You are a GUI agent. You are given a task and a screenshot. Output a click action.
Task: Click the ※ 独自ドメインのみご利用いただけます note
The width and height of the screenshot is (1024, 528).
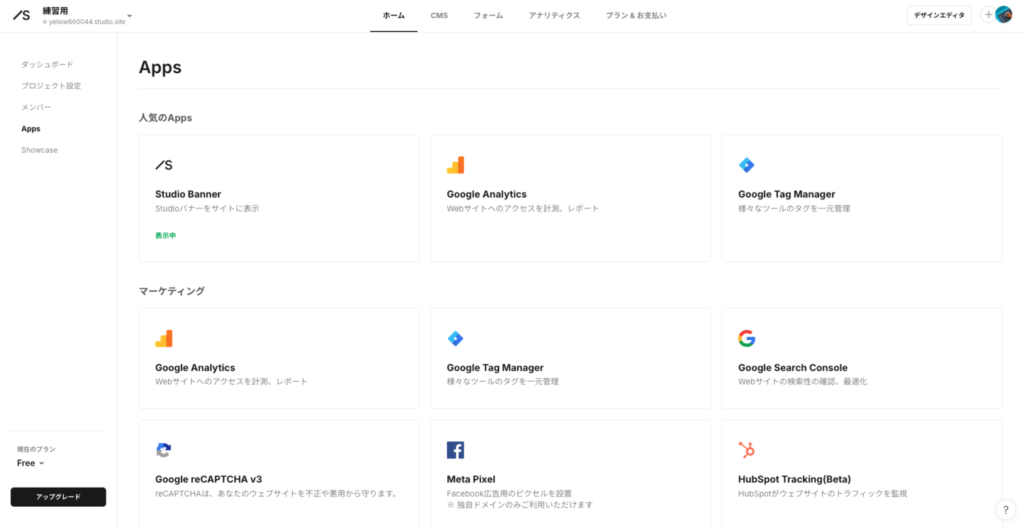pyautogui.click(x=520, y=505)
